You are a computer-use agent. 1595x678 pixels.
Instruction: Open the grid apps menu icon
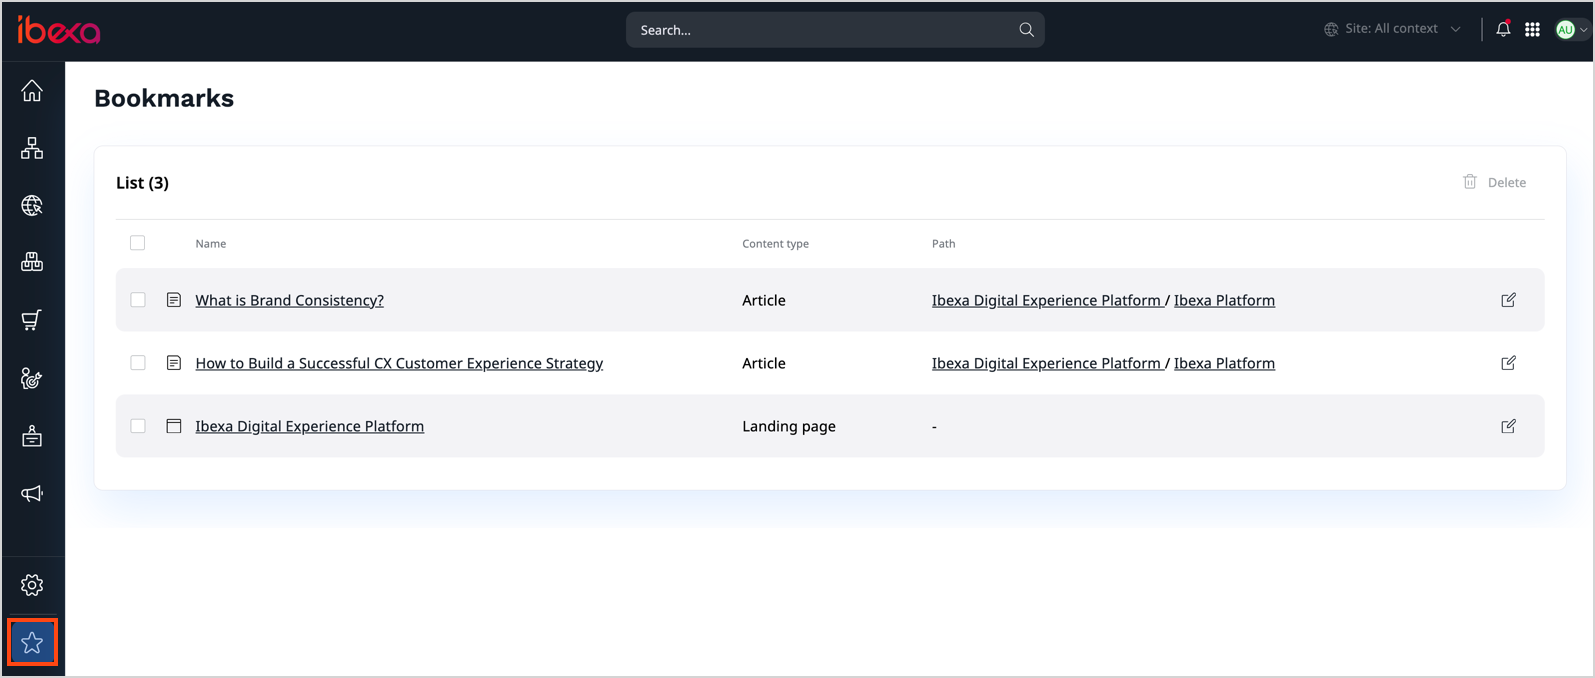[1532, 30]
